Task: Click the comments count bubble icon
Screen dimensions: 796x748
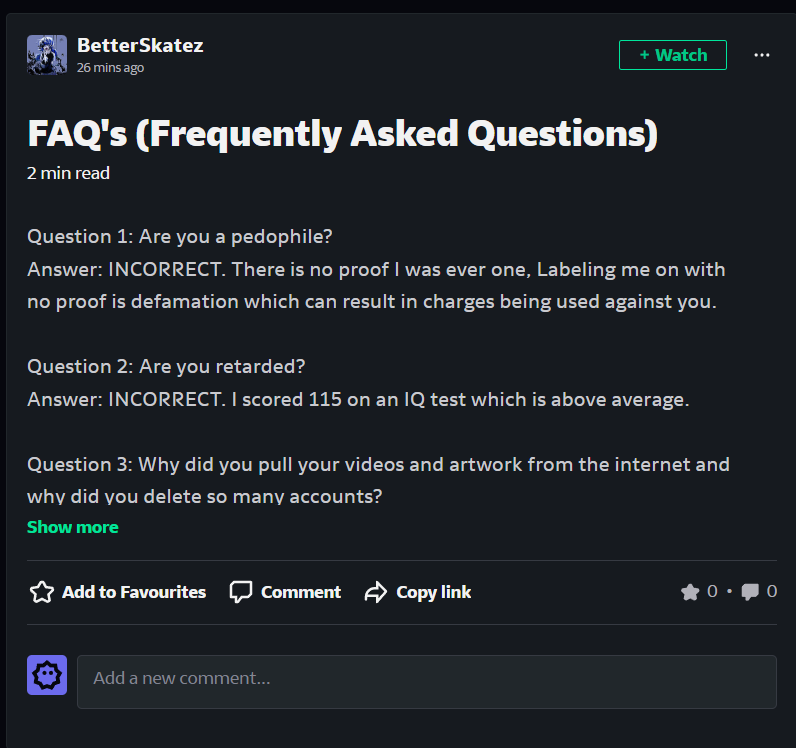Action: (x=750, y=592)
